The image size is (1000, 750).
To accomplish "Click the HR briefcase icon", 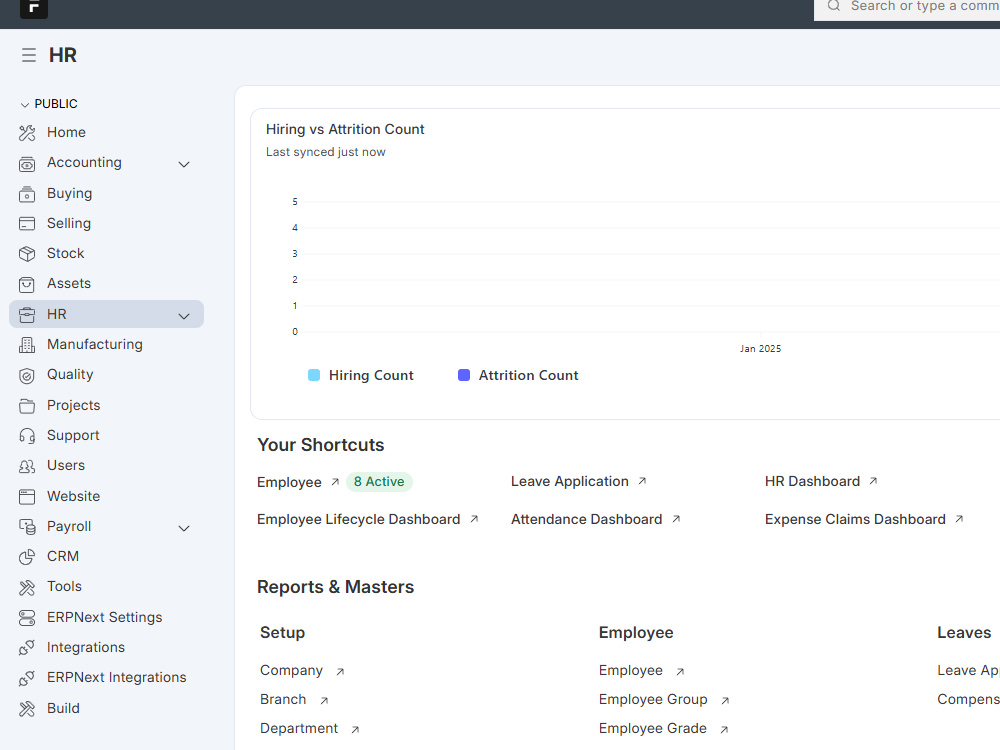I will click(x=27, y=315).
